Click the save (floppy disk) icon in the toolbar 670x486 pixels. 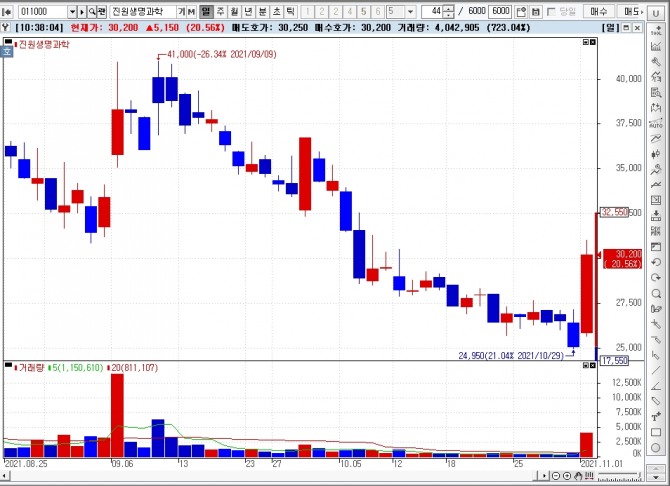pyautogui.click(x=536, y=12)
